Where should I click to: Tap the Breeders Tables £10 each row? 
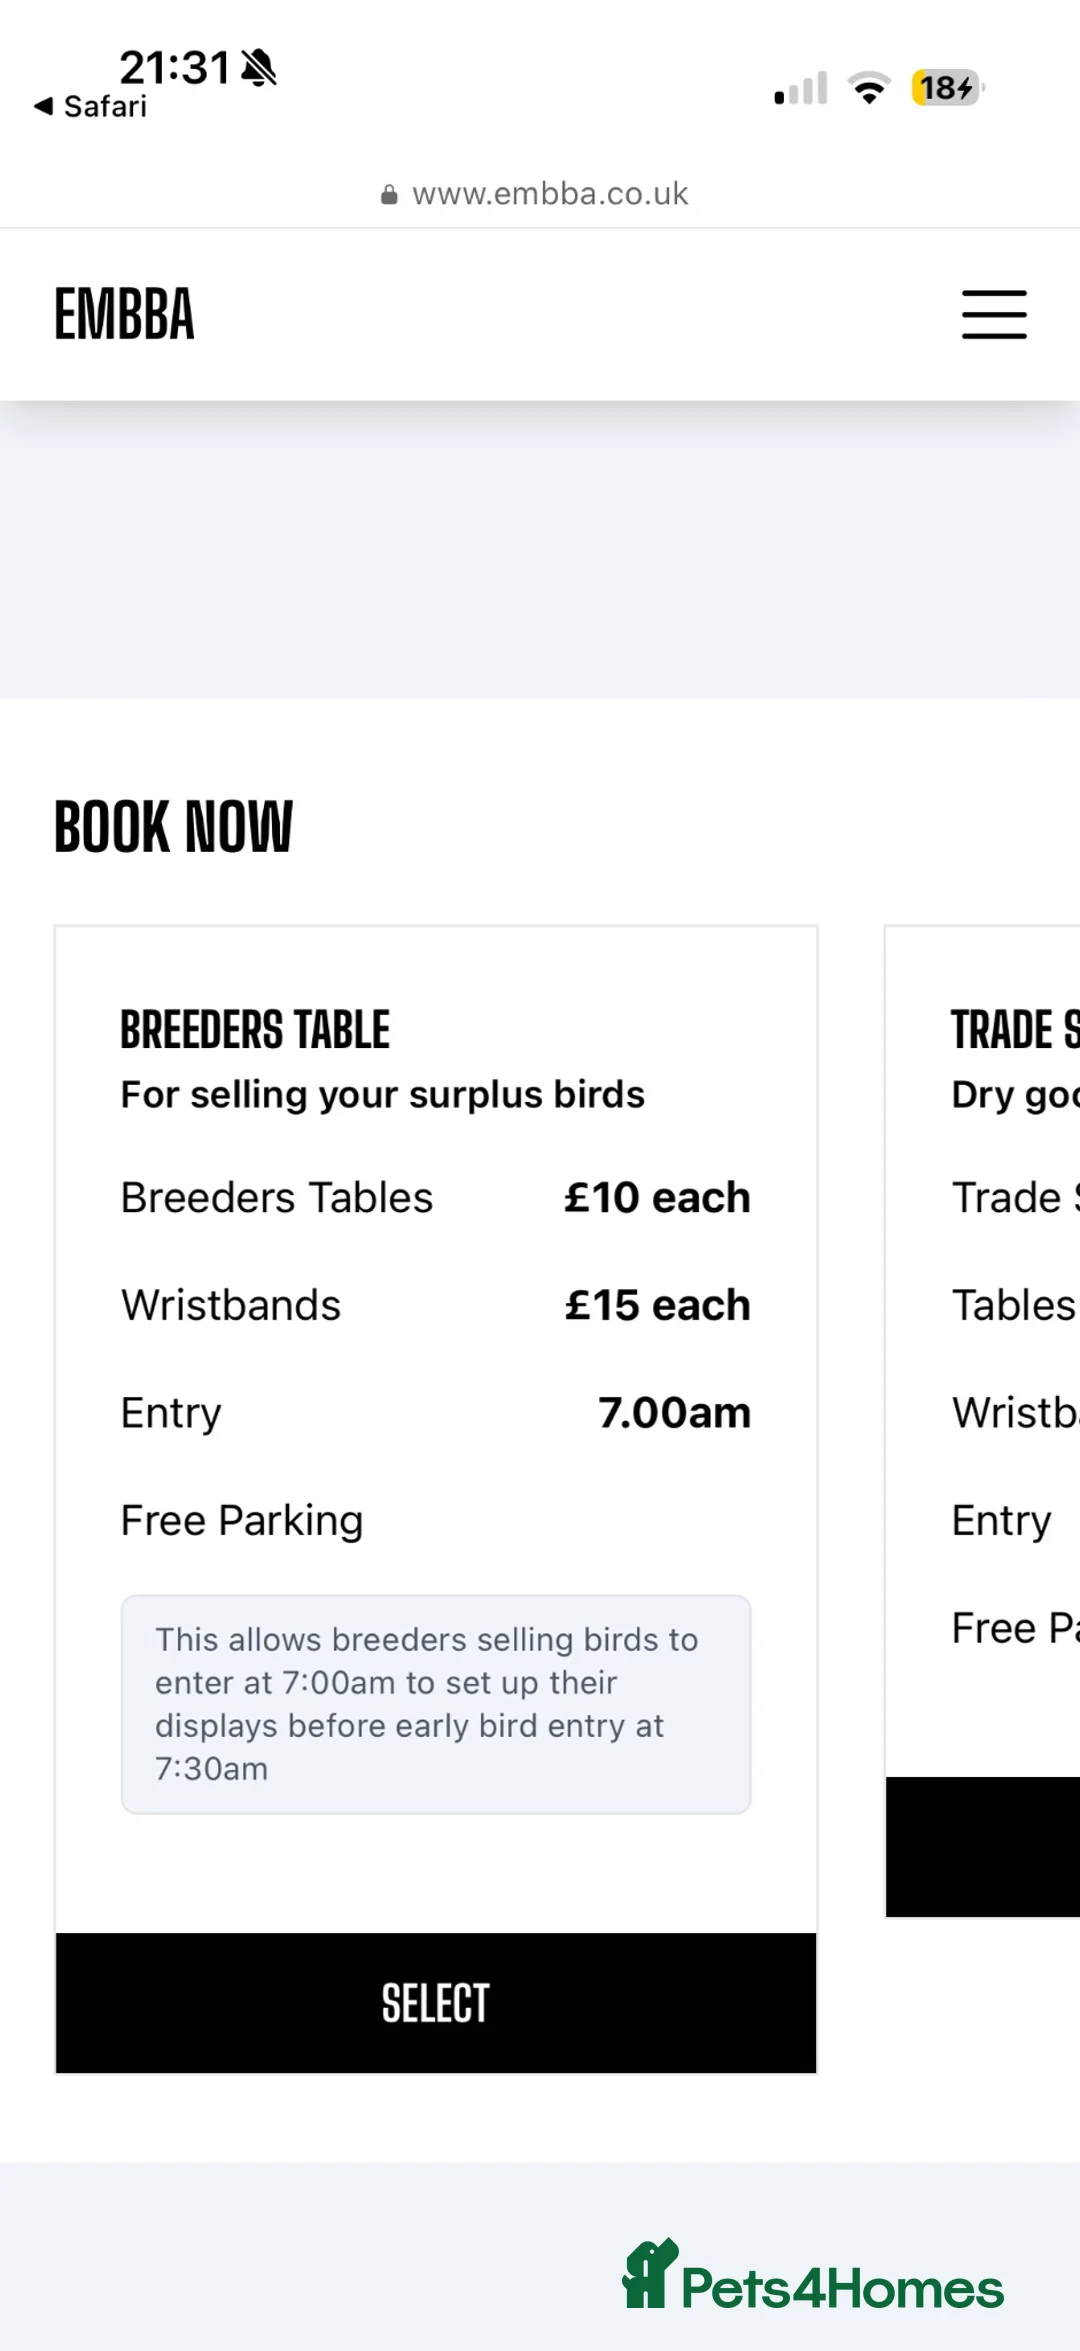click(x=436, y=1197)
